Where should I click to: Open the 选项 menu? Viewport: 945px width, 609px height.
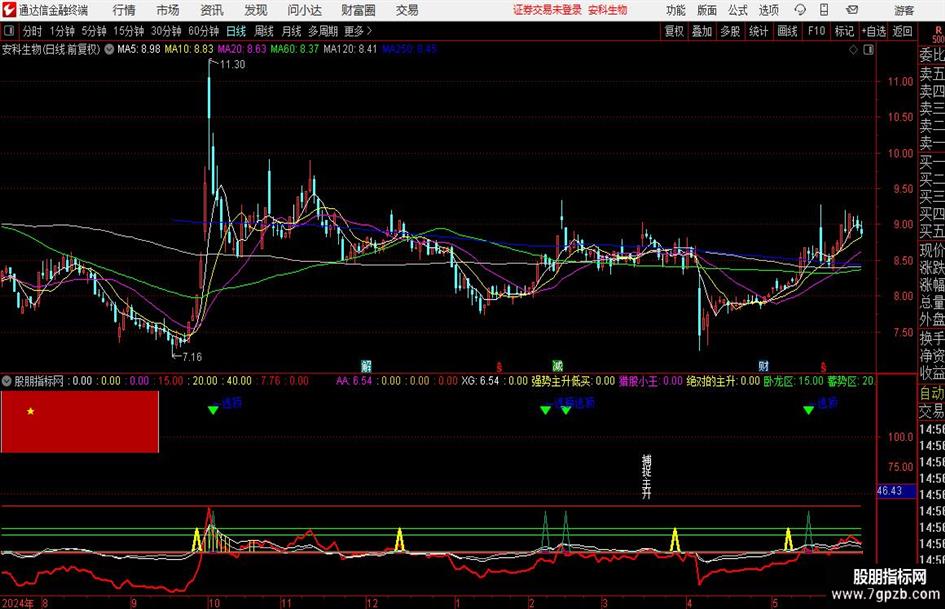click(x=768, y=10)
